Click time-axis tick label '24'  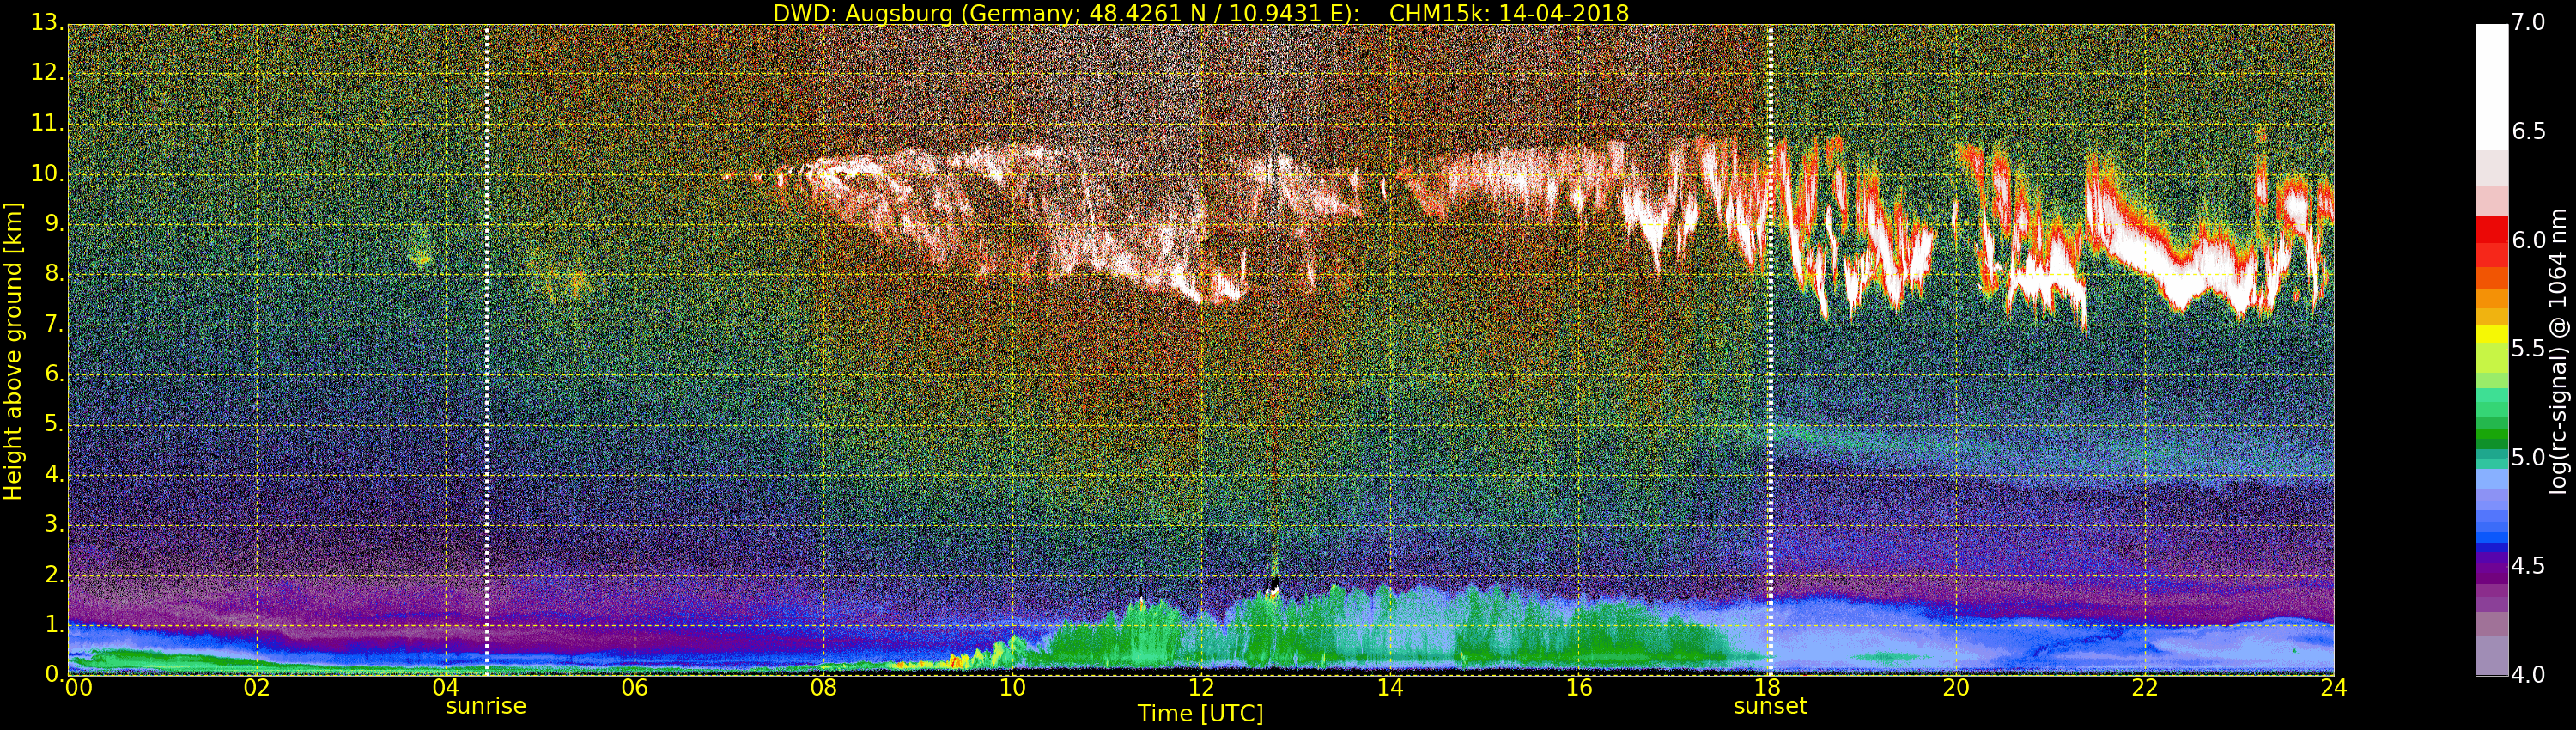pyautogui.click(x=2334, y=687)
